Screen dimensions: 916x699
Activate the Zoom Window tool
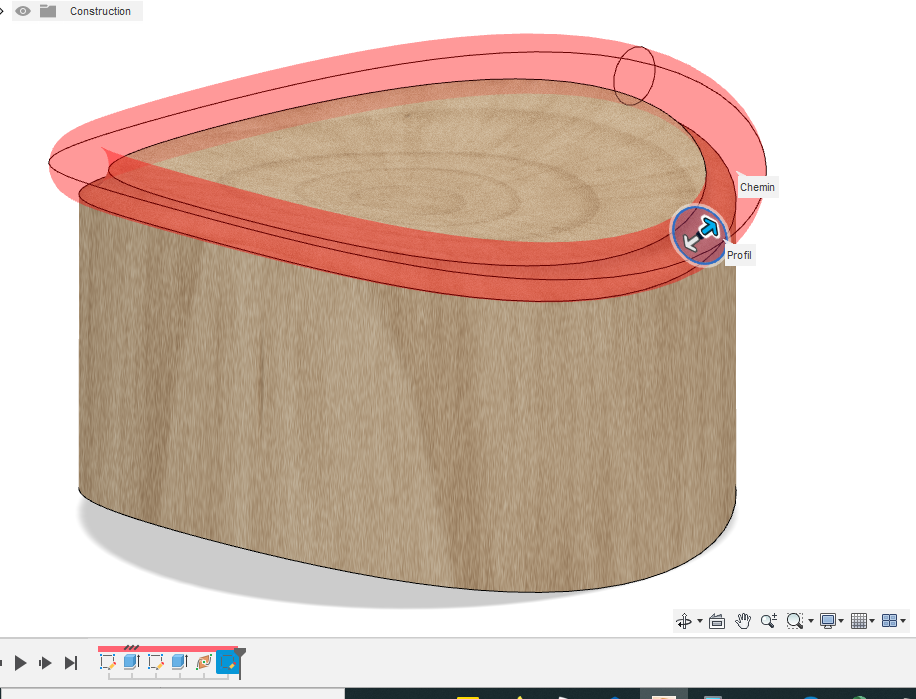point(794,620)
